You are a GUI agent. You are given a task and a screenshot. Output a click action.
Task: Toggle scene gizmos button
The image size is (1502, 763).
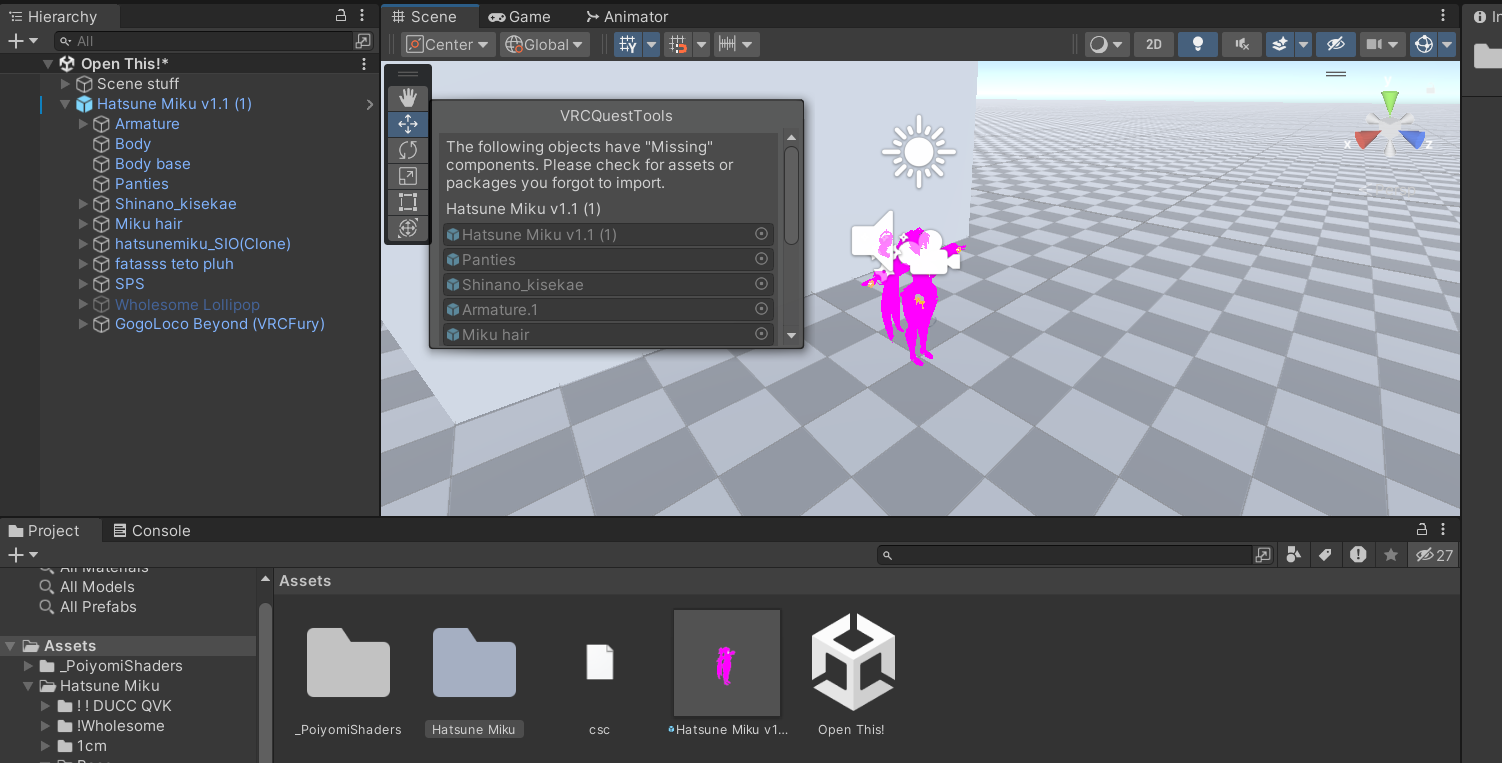pyautogui.click(x=1423, y=44)
